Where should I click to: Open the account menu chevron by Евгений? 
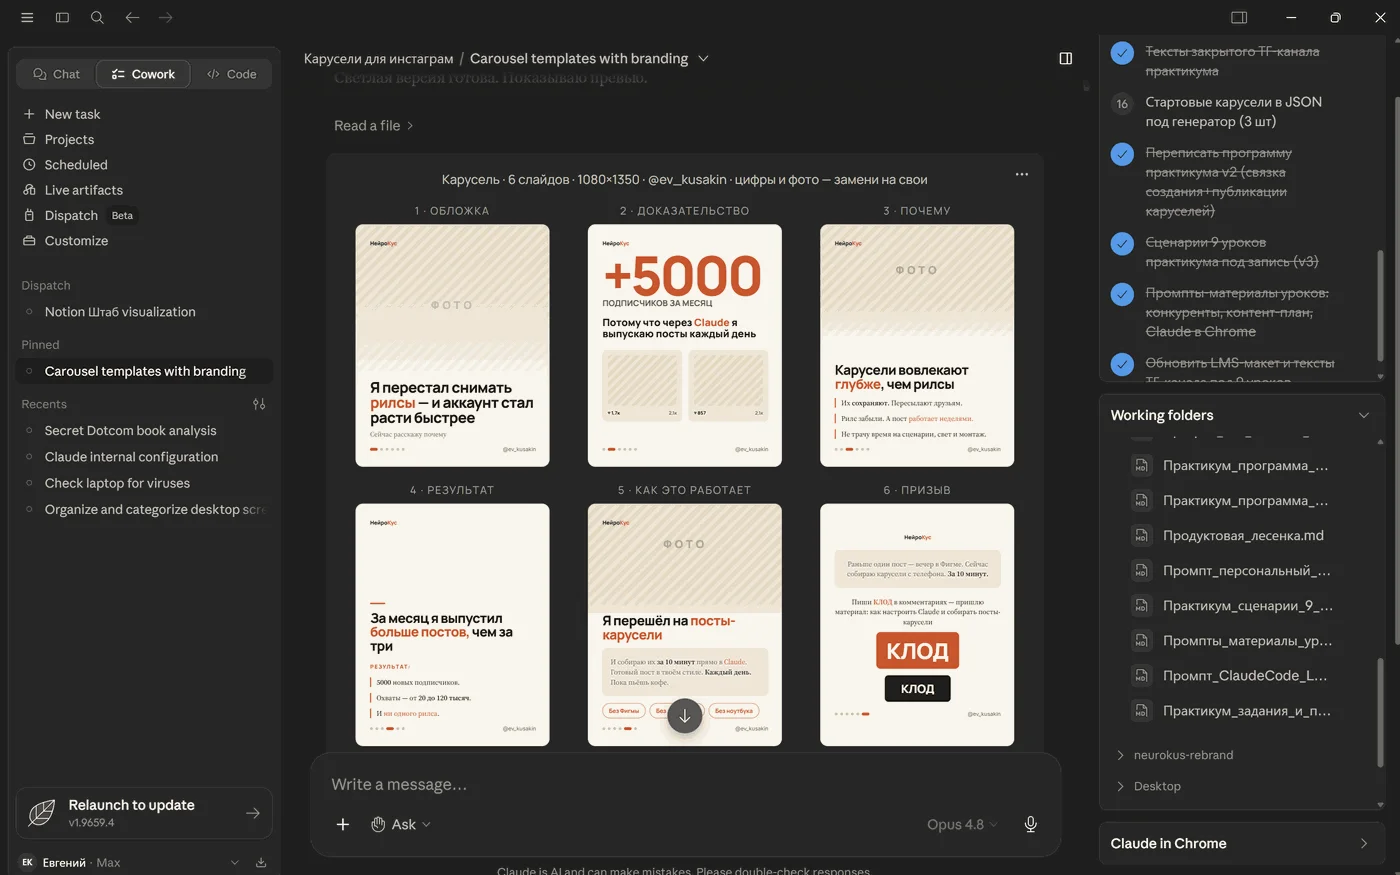click(235, 862)
